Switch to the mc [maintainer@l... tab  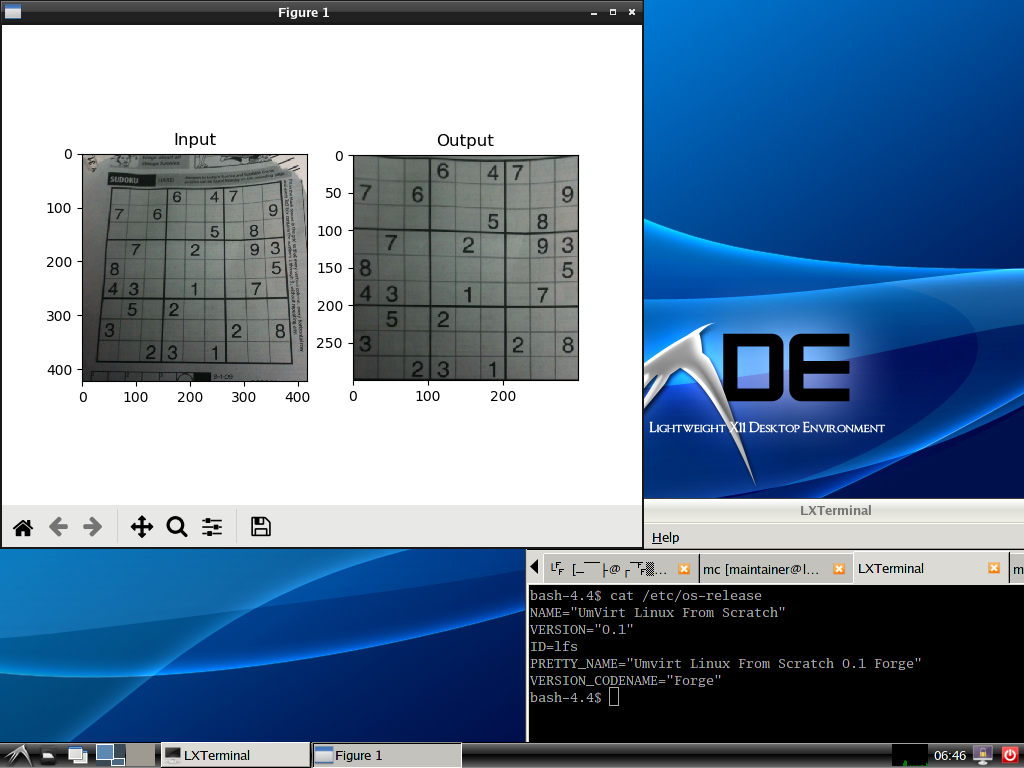tap(762, 569)
